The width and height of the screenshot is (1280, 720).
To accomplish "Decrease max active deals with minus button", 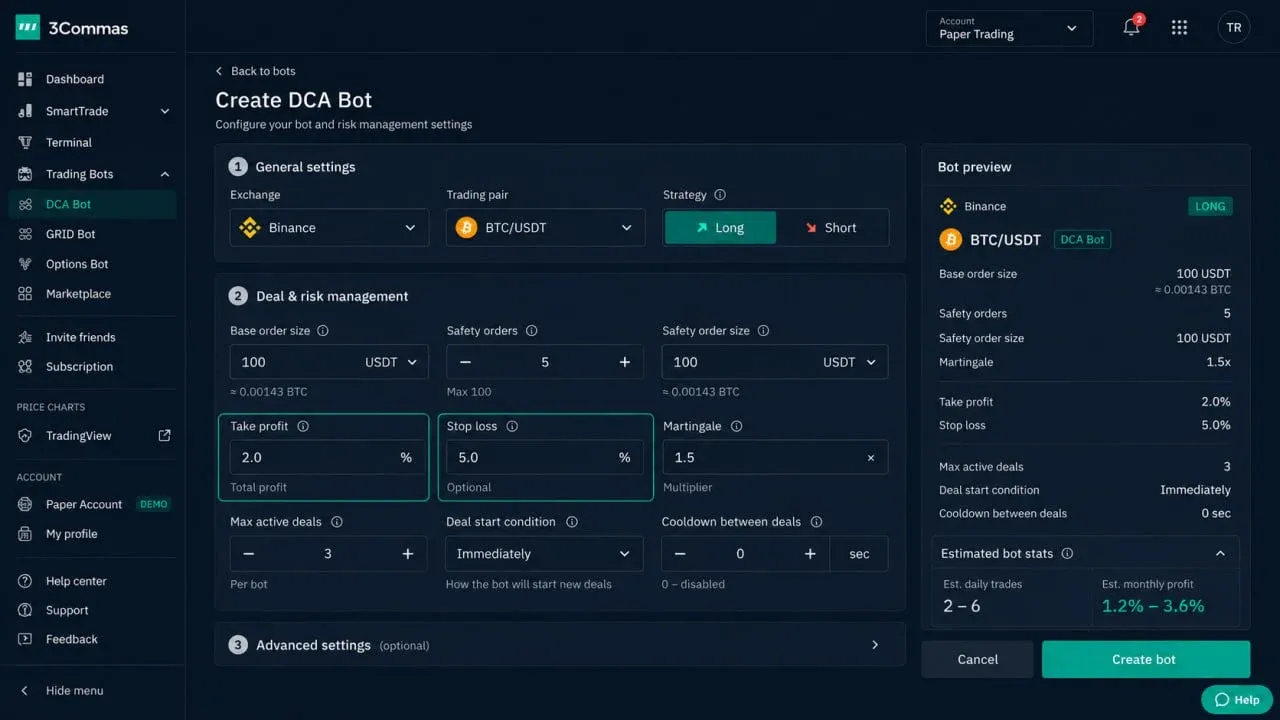I will tap(249, 553).
